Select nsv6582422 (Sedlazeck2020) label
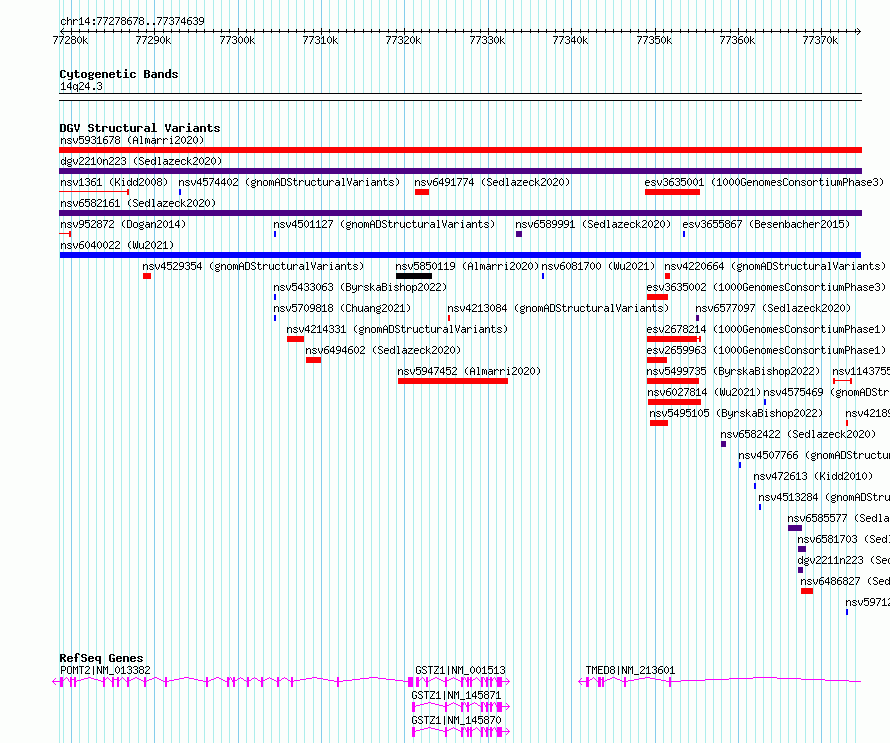This screenshot has width=890, height=743. 797,434
